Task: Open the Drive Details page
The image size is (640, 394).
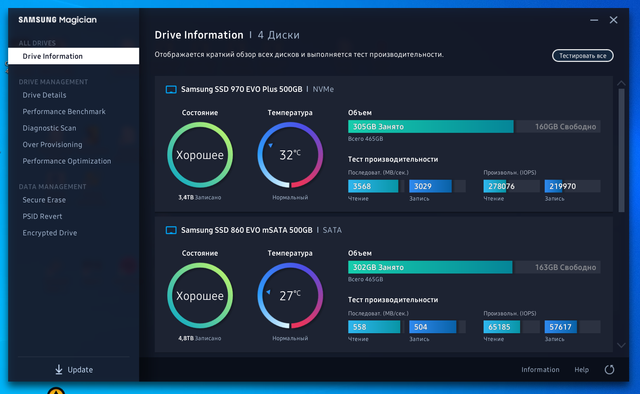Action: 44,95
